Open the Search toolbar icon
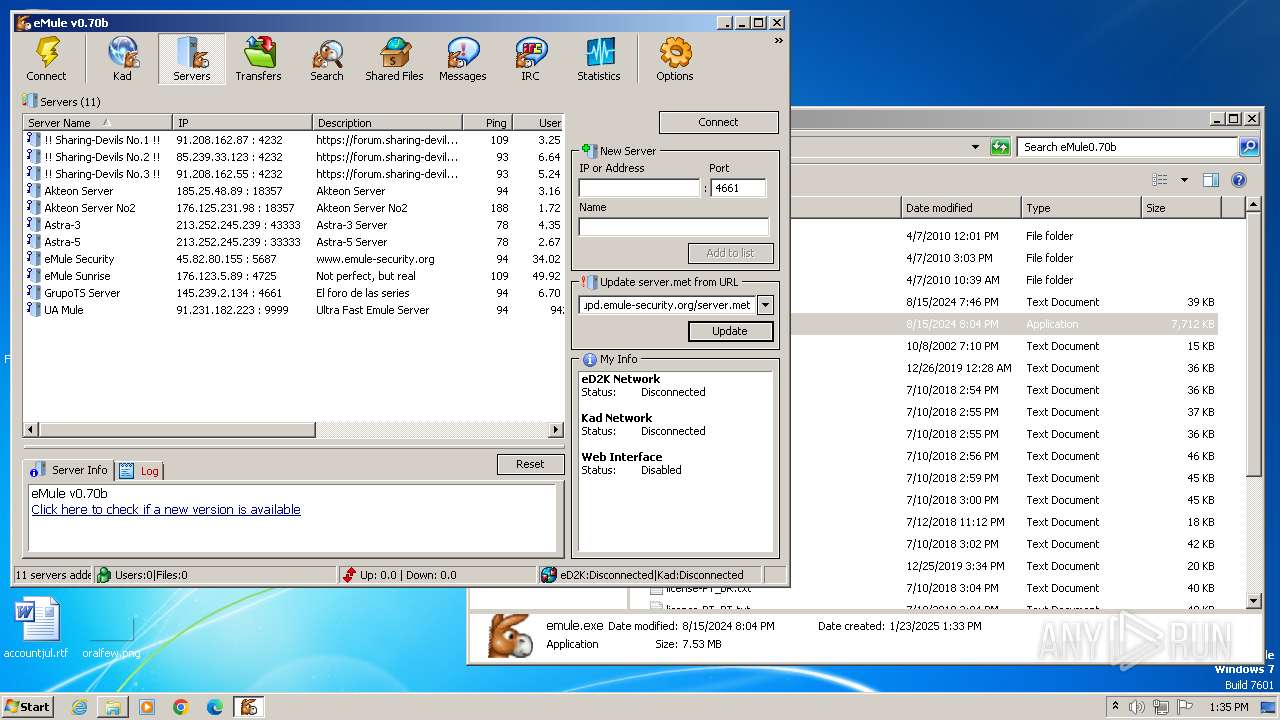Screen dimensions: 1280x720 point(326,59)
